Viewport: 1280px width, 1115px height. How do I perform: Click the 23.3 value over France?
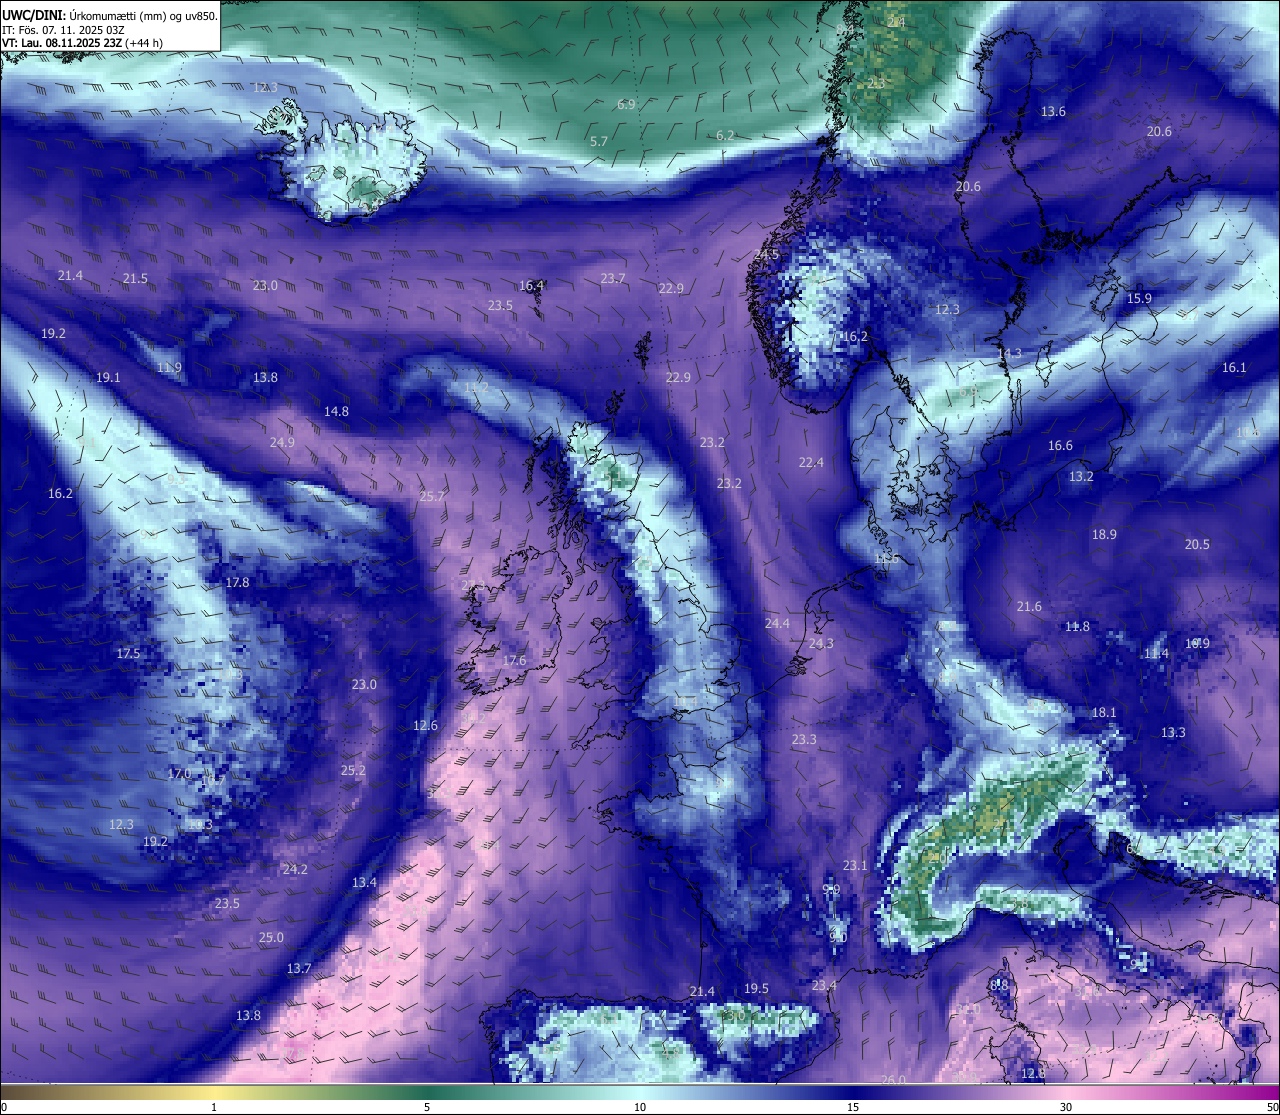804,739
